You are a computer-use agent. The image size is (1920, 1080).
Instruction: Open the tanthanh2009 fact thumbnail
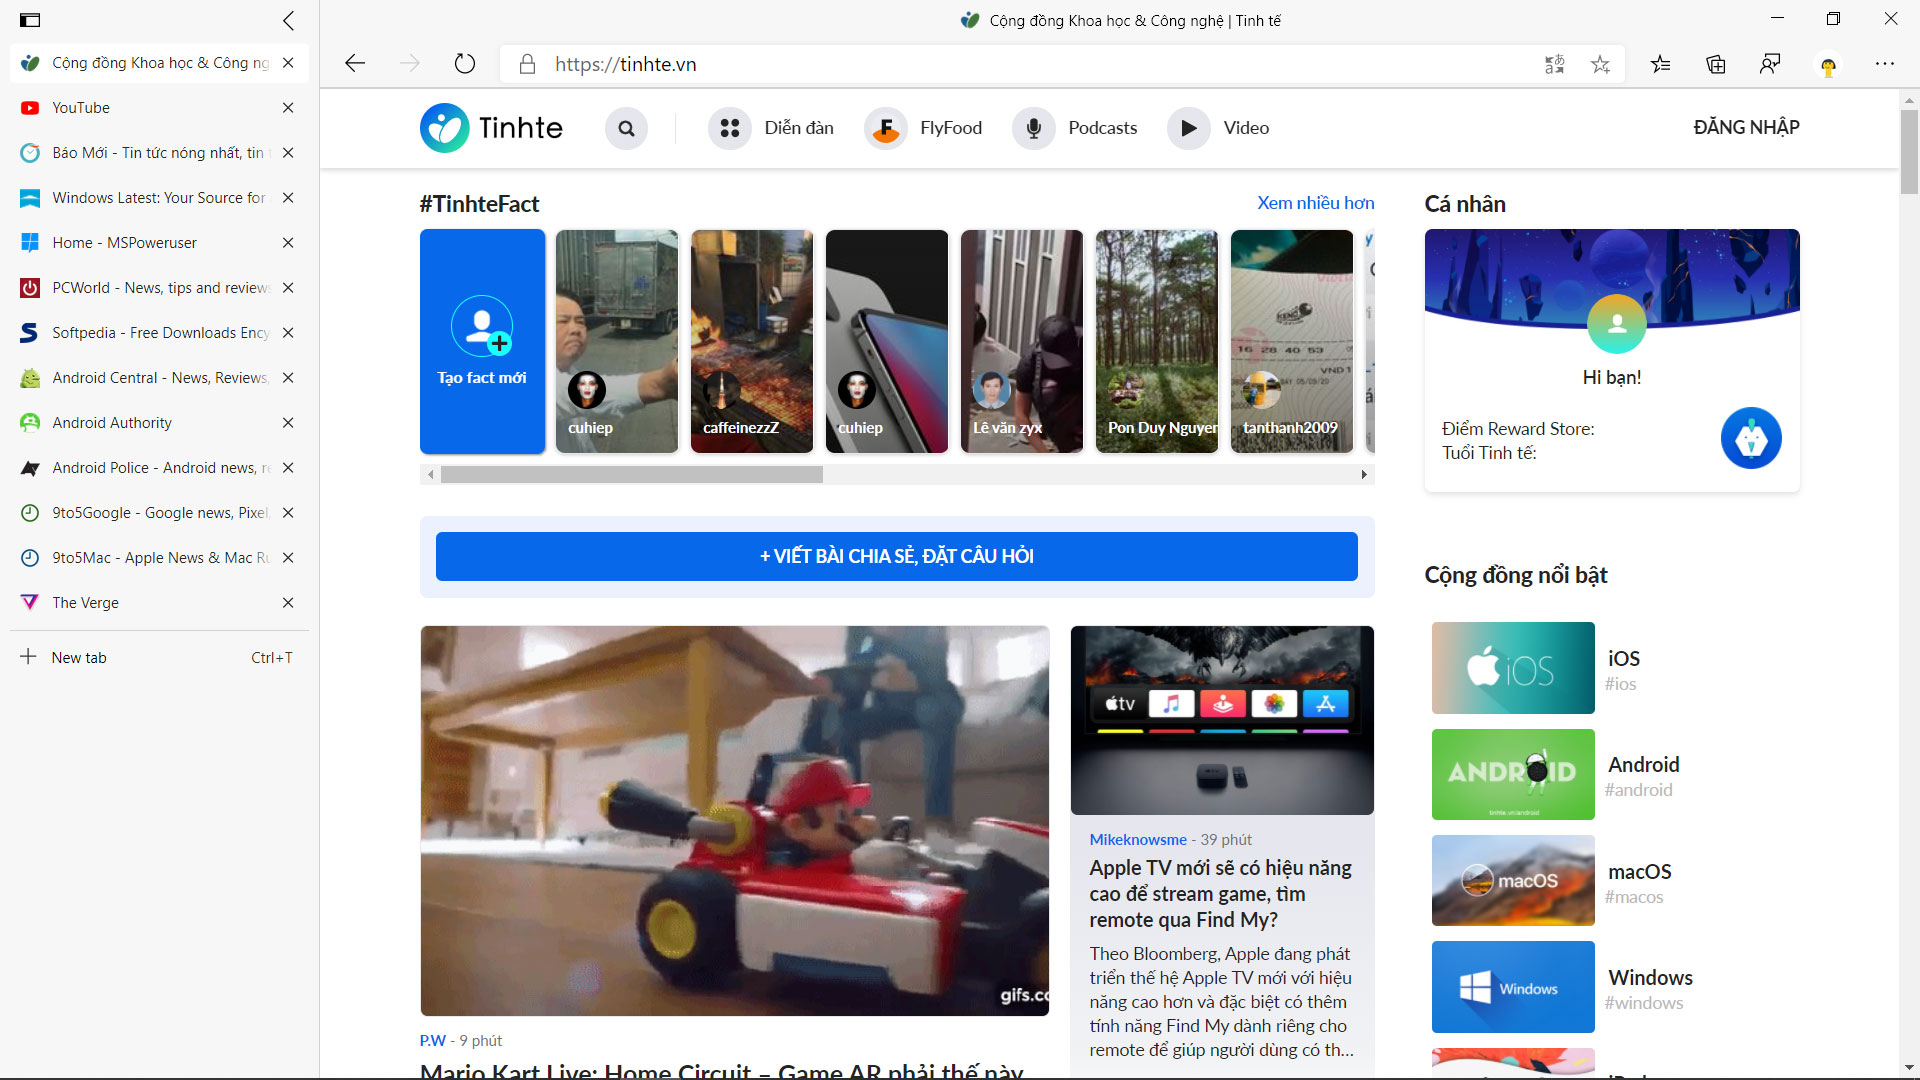click(x=1292, y=341)
